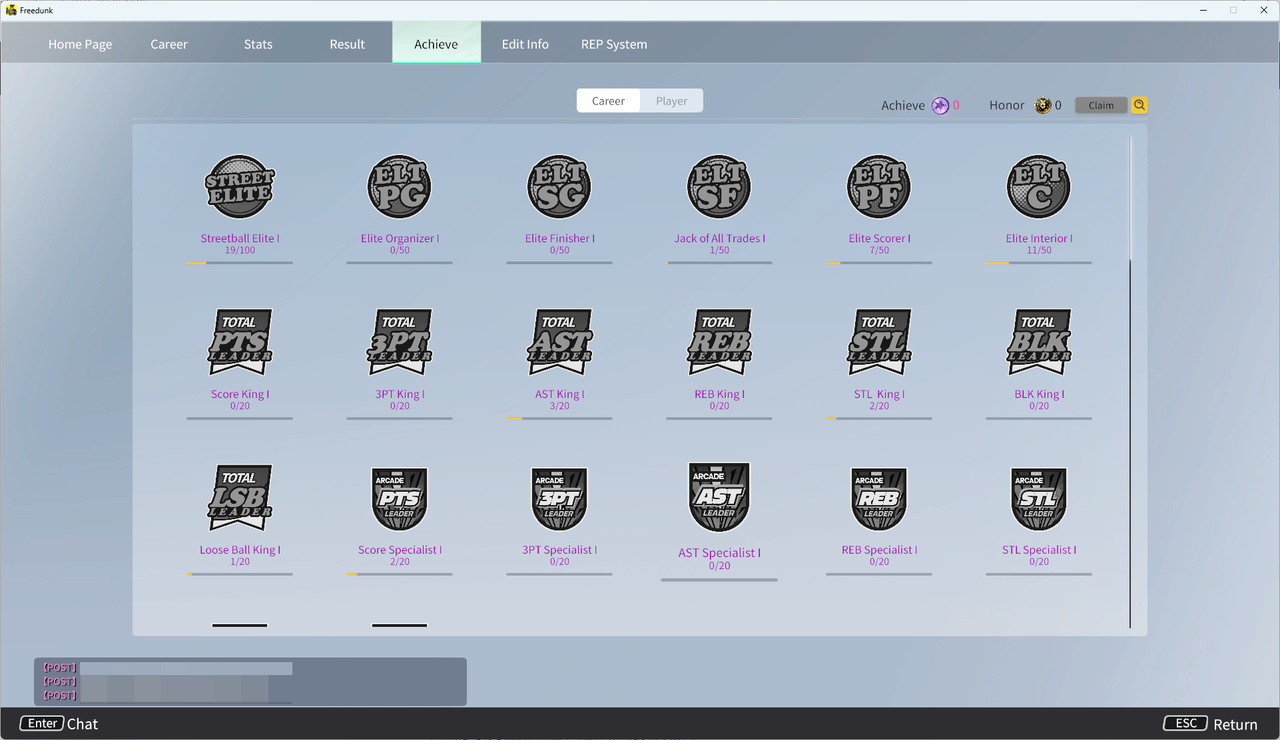Screen dimensions: 1280x740
Task: Click the Claim button
Action: [x=1101, y=105]
